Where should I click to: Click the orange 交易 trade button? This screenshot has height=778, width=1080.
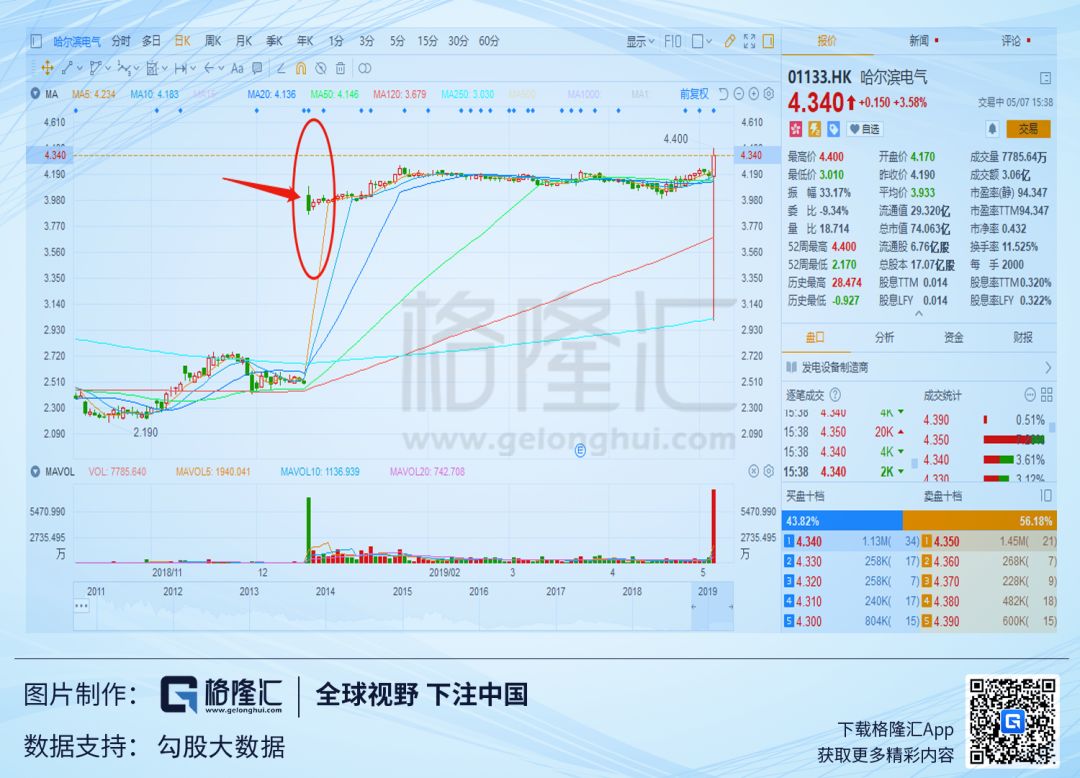pos(1028,129)
